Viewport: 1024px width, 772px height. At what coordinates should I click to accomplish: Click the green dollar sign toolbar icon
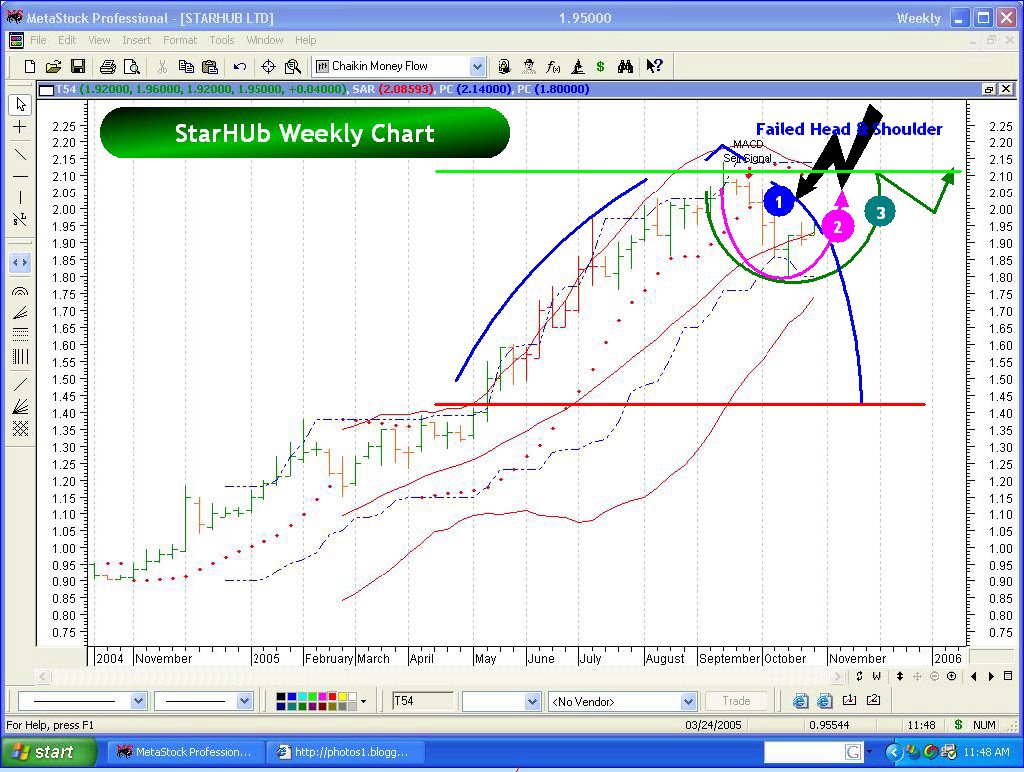[x=601, y=66]
